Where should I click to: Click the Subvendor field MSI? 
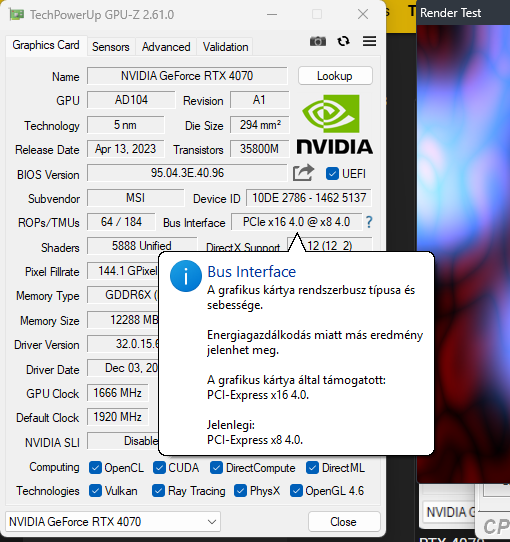(x=136, y=198)
